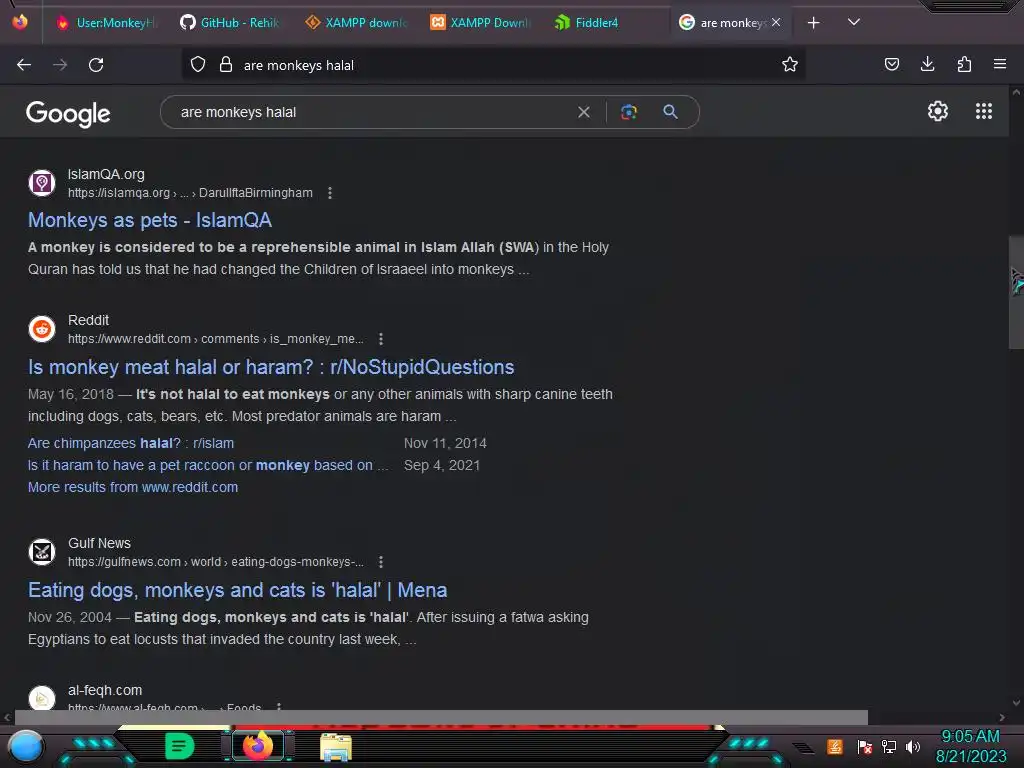
Task: Click the flag notification tray icon
Action: pos(865,746)
